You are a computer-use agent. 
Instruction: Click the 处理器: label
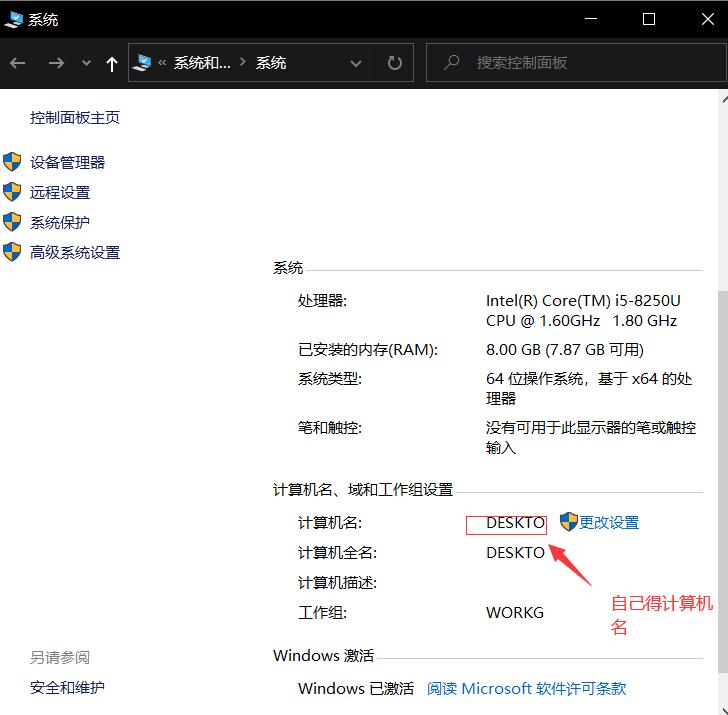coord(322,301)
